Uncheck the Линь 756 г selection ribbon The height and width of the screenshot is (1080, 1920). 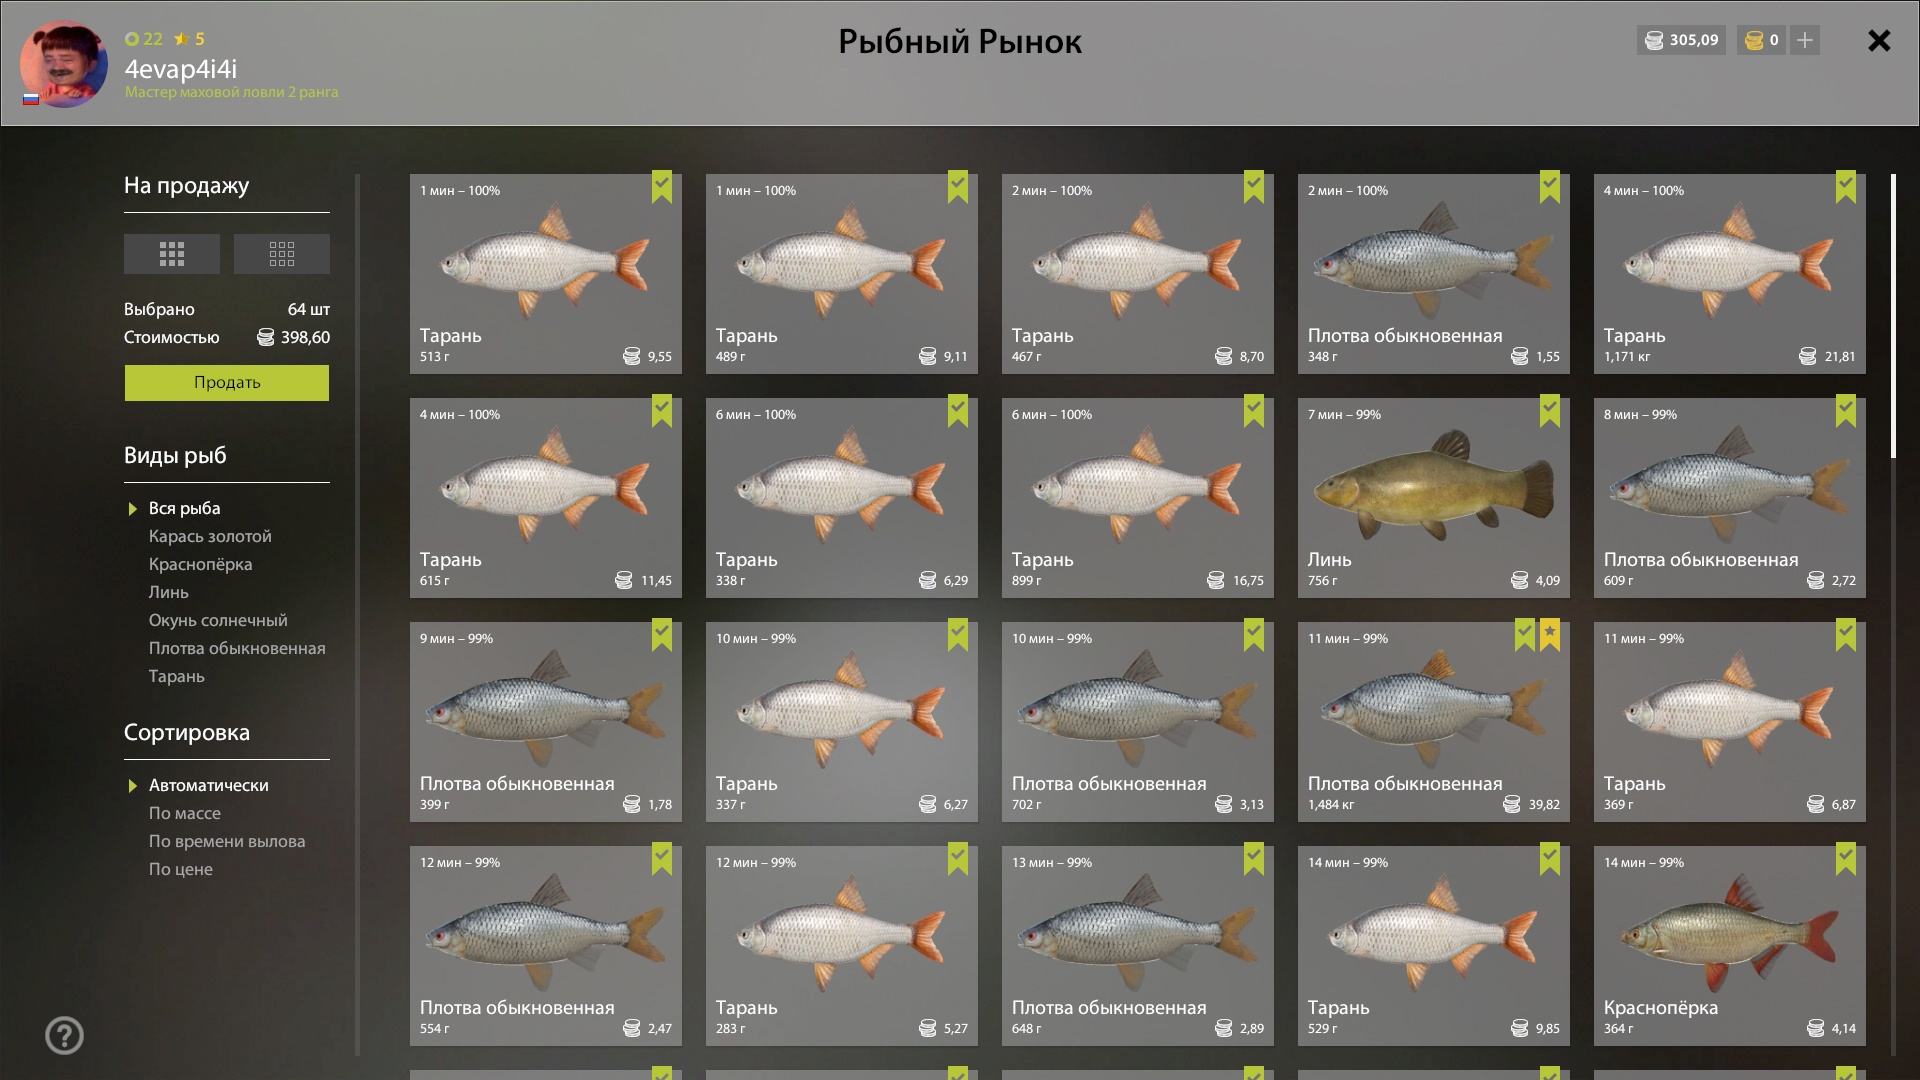(x=1549, y=410)
